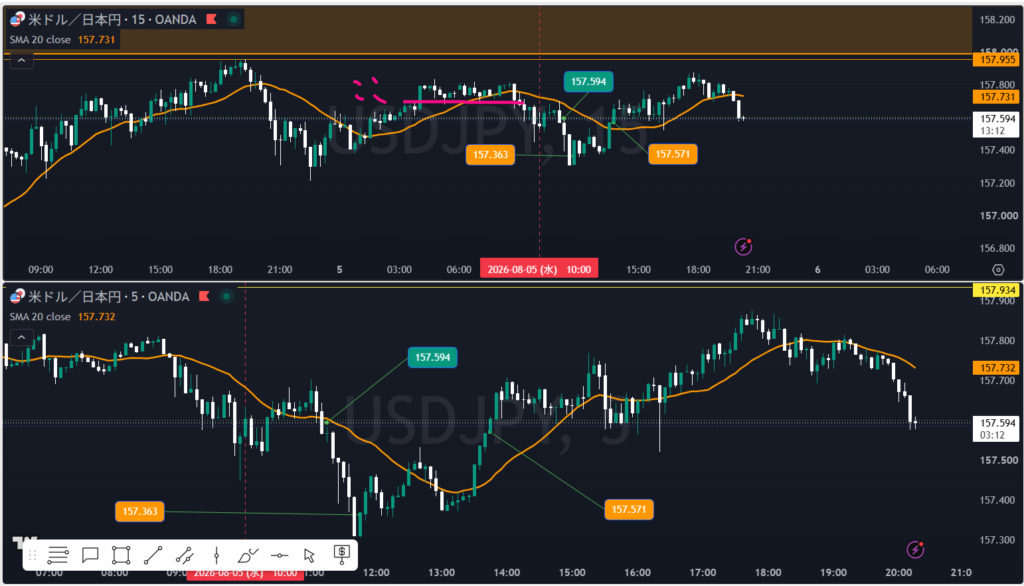Click 09:00 label on upper time axis

40,269
